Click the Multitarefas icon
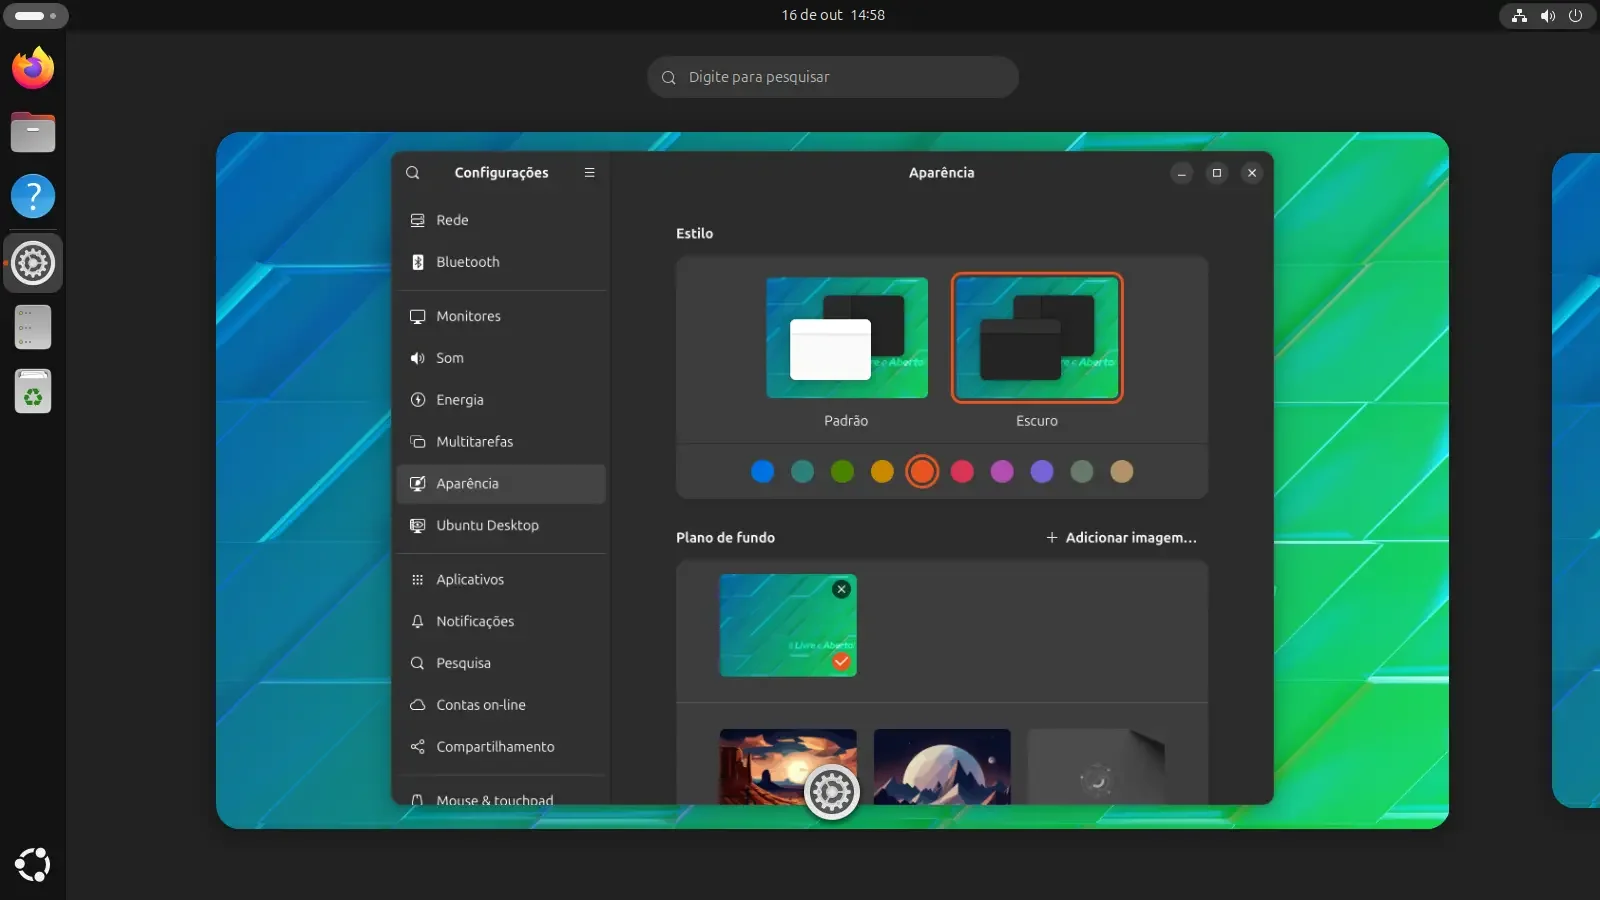Viewport: 1600px width, 900px height. [418, 442]
